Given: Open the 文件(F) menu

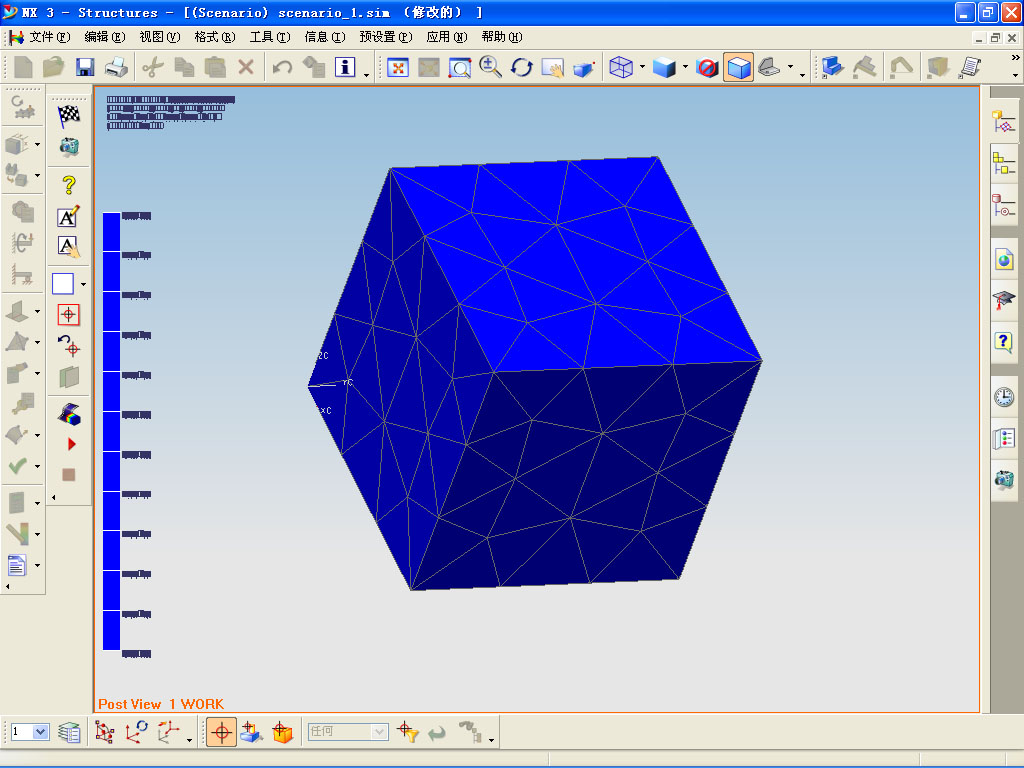Looking at the screenshot, I should pos(50,37).
